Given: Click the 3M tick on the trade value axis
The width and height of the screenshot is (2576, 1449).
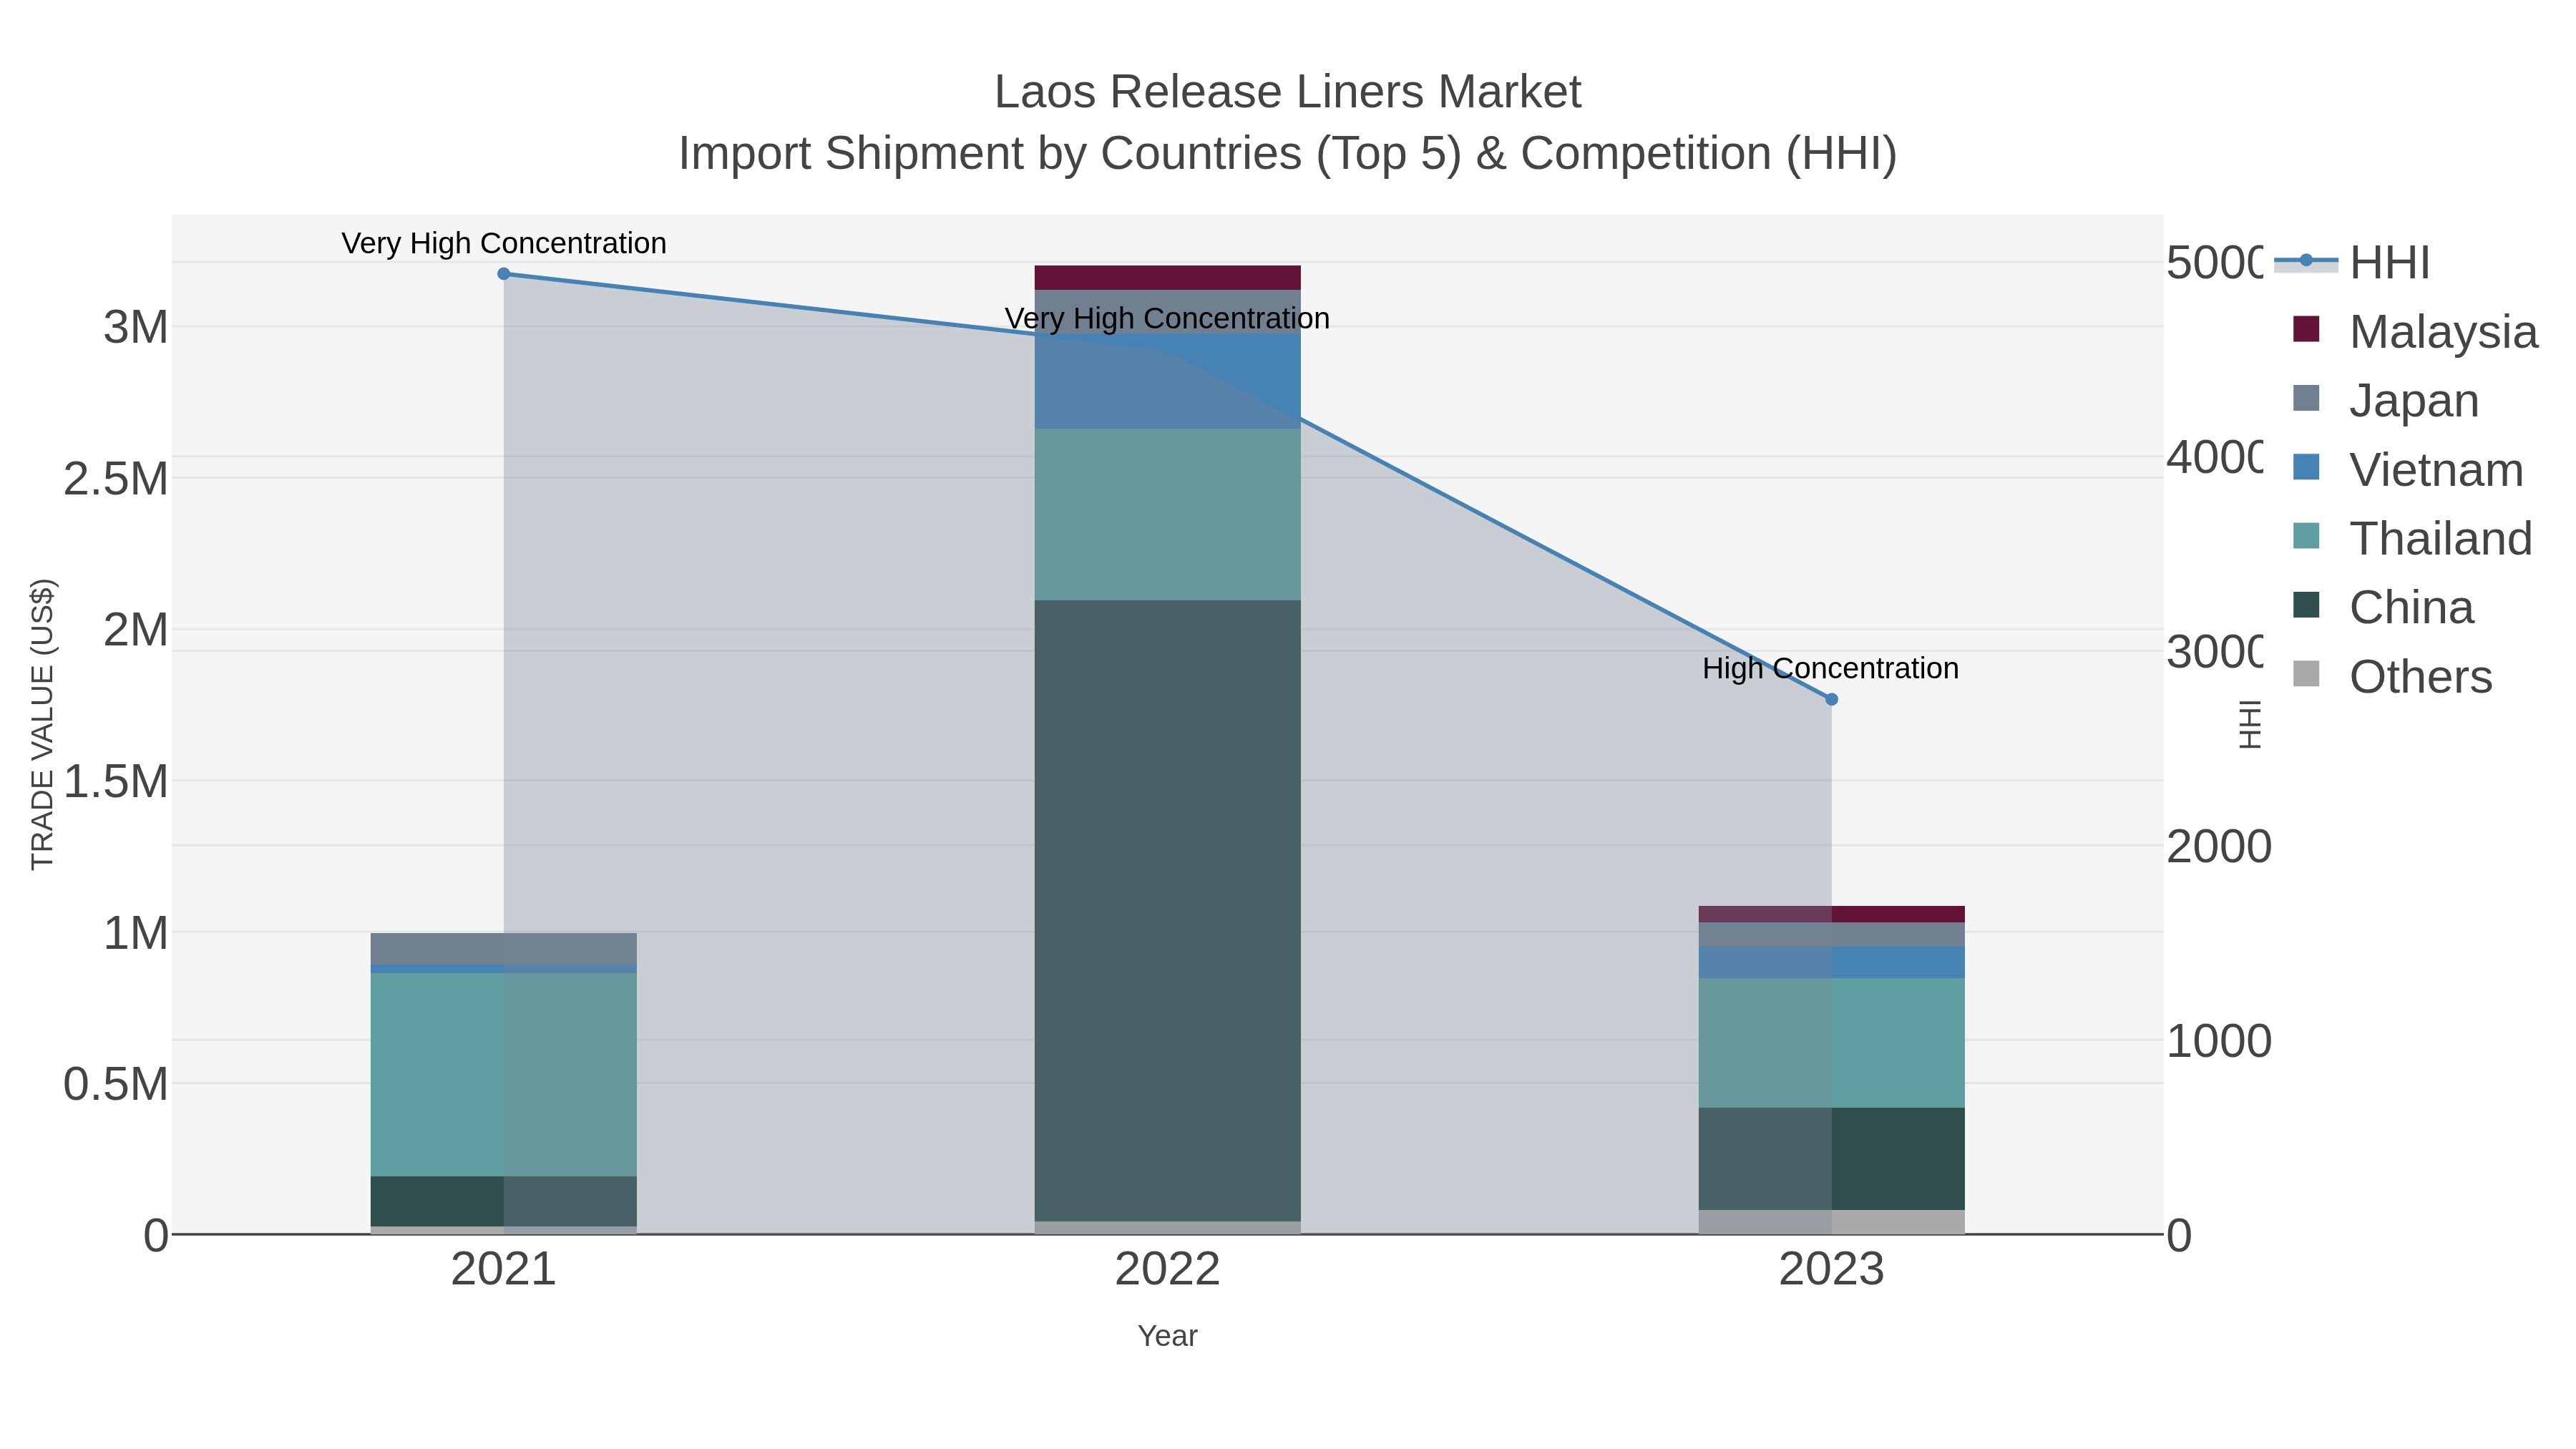Looking at the screenshot, I should tap(136, 327).
